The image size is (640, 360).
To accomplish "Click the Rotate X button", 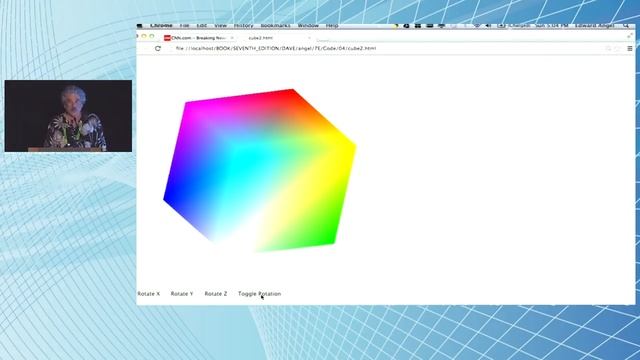I will (149, 293).
